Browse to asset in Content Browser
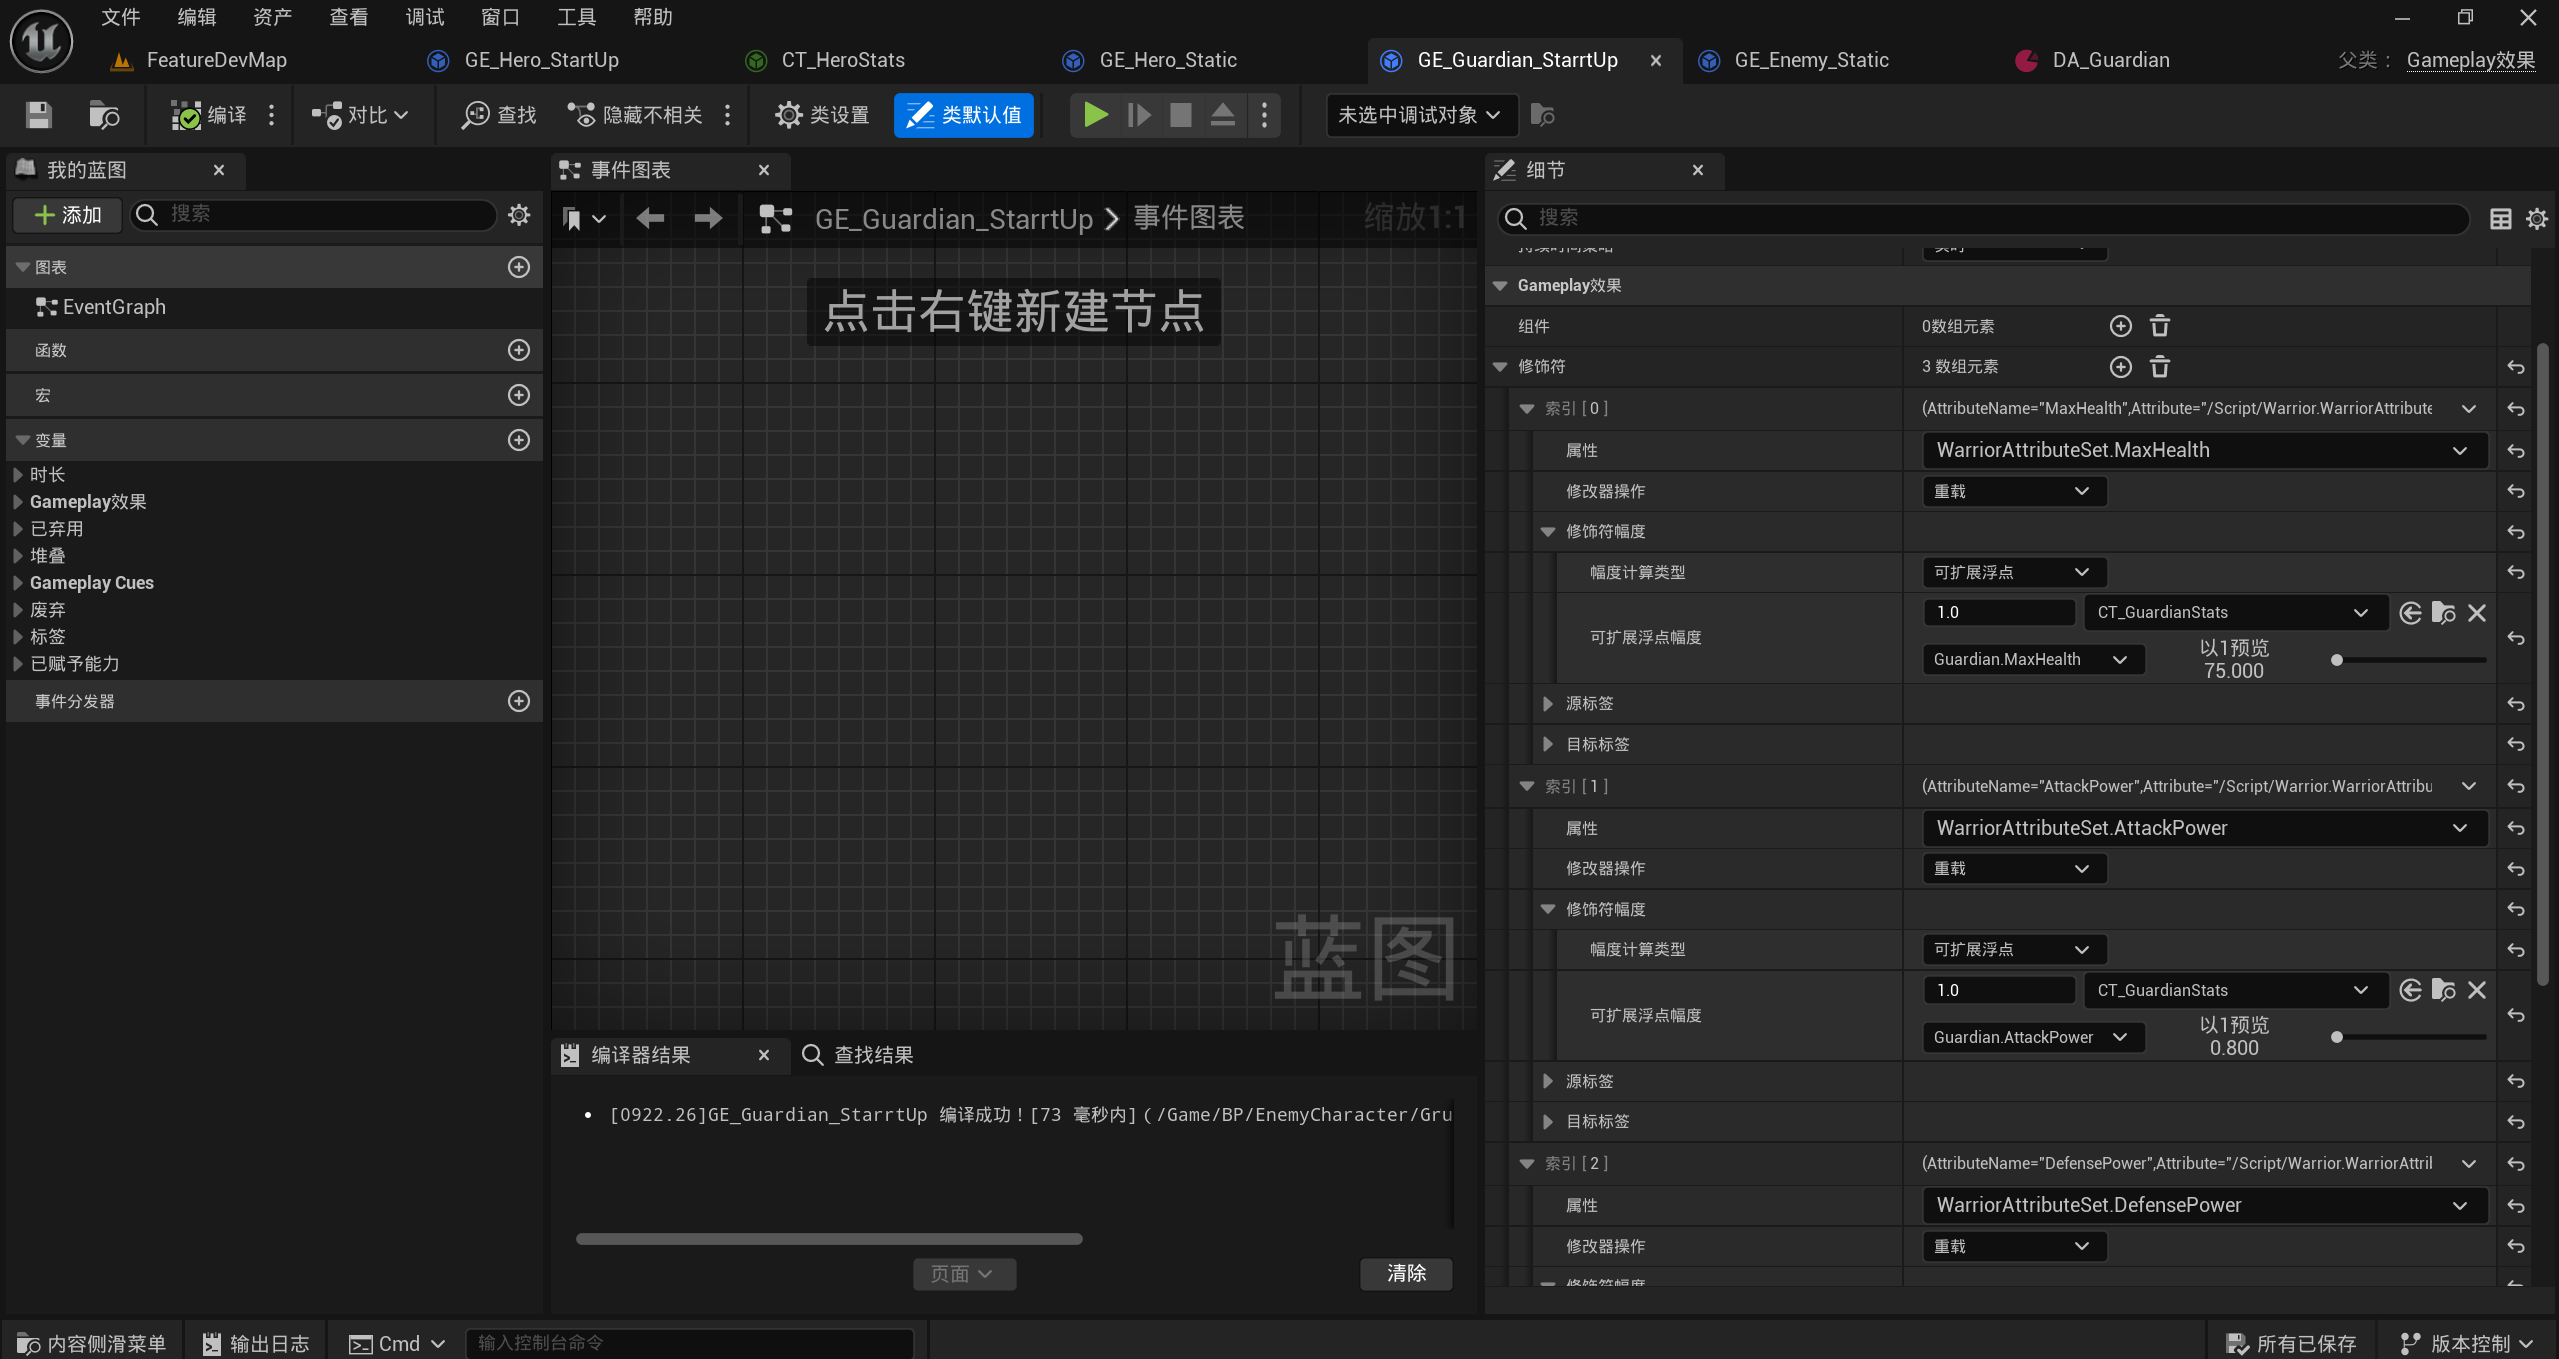The height and width of the screenshot is (1359, 2559). pos(104,115)
